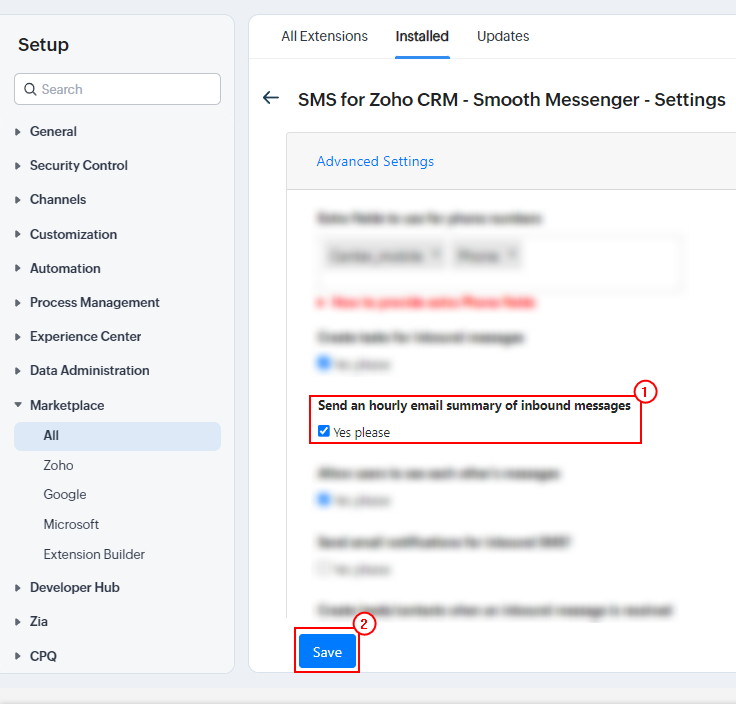Click the back arrow next to settings title
The height and width of the screenshot is (704, 736).
(x=271, y=98)
